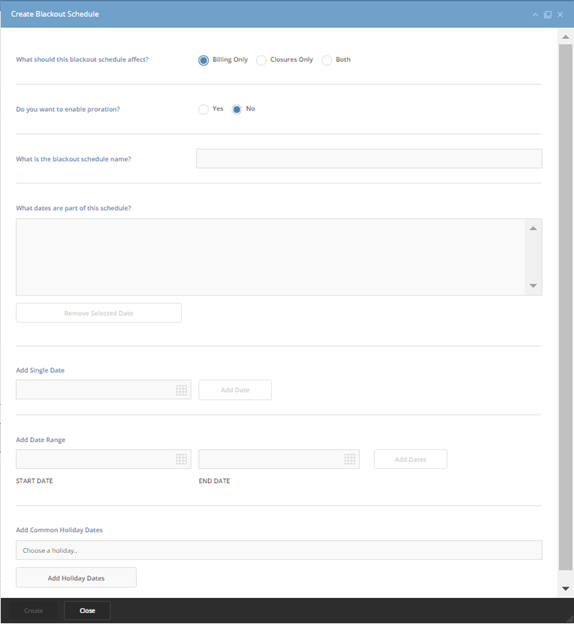This screenshot has height=624, width=574.
Task: Open calendar picker for End Date
Action: [350, 459]
